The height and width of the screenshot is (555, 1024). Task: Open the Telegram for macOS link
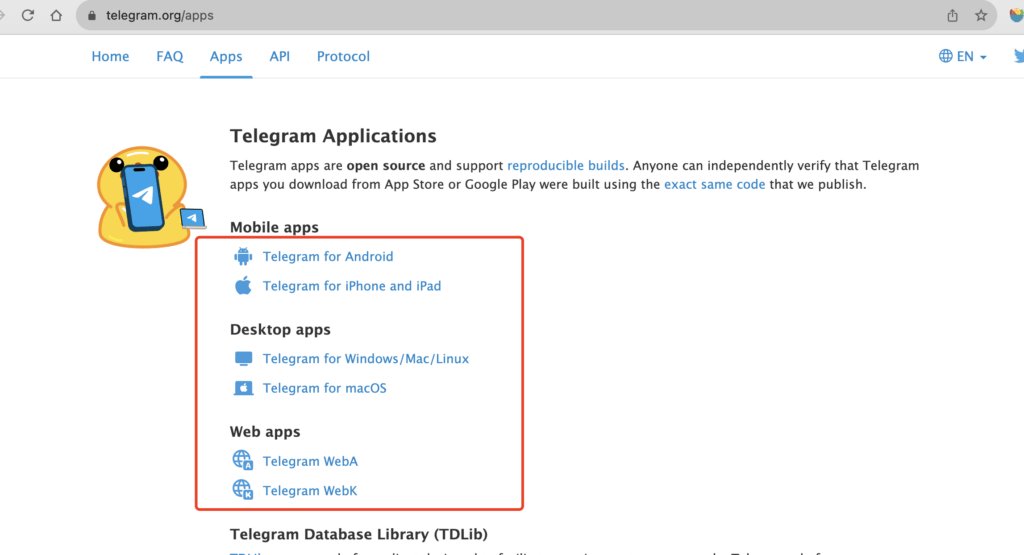point(325,388)
